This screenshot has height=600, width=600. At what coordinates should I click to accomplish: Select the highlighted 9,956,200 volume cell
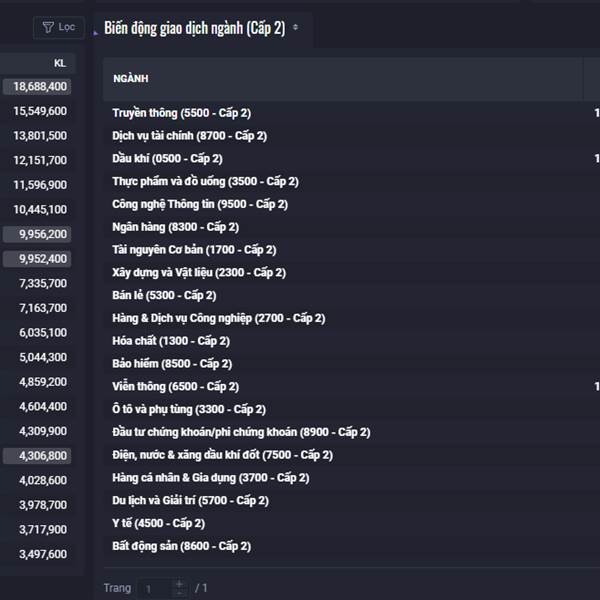click(37, 234)
